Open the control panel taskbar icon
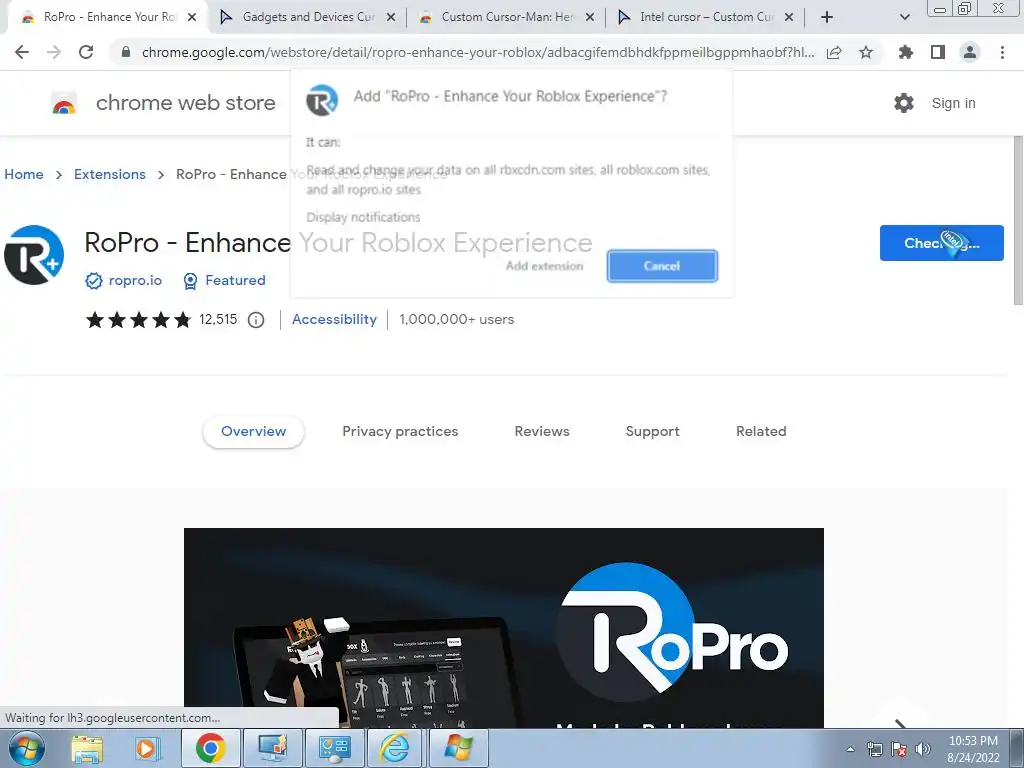This screenshot has width=1024, height=768. point(334,748)
